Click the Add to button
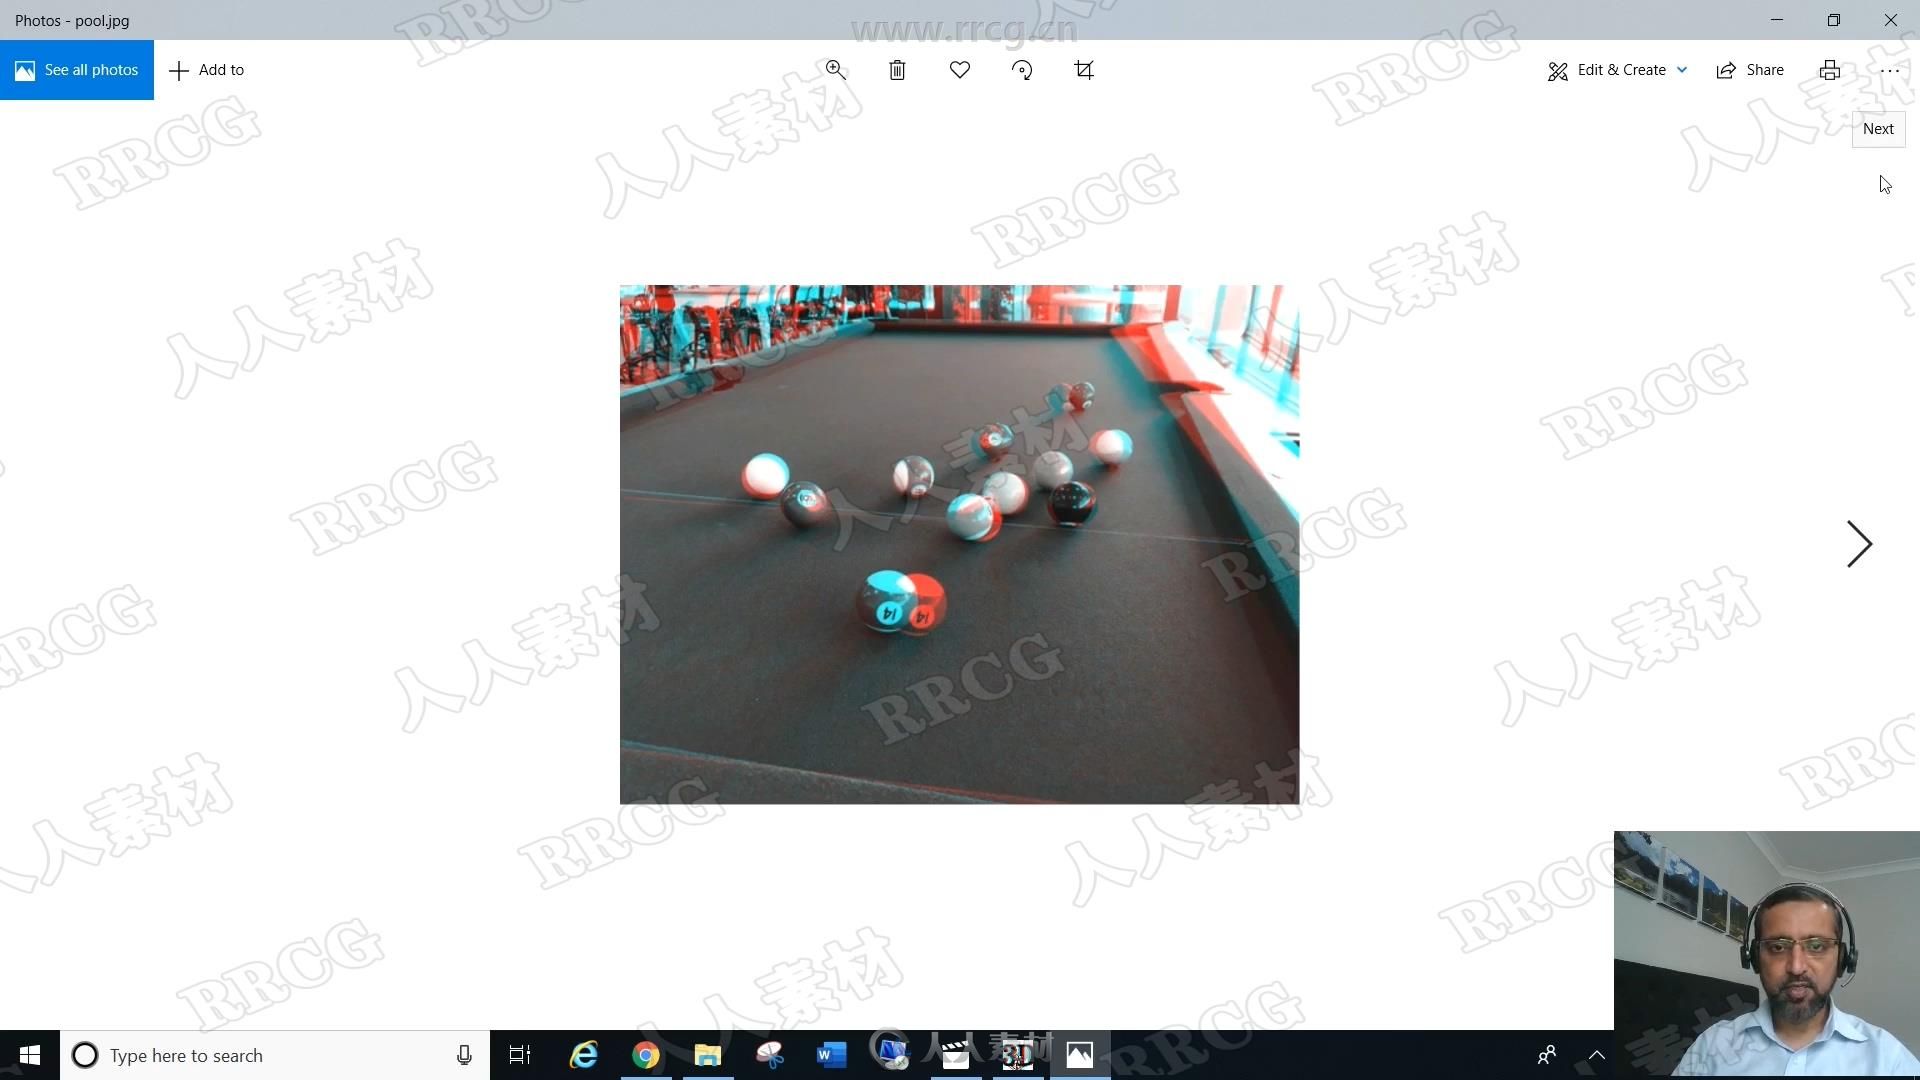 [x=206, y=69]
